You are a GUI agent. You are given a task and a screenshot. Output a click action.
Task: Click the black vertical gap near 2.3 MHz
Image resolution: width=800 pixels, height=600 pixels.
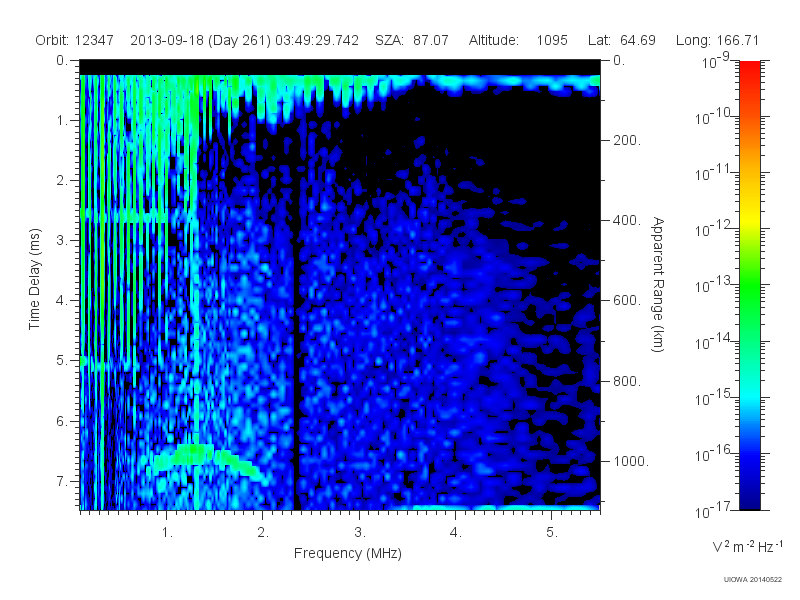click(296, 357)
